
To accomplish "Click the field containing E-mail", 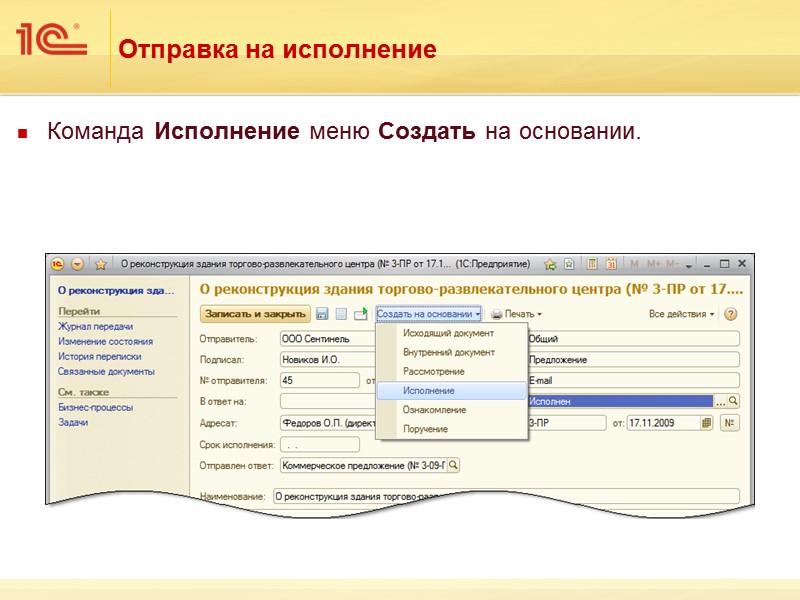I will coord(633,381).
